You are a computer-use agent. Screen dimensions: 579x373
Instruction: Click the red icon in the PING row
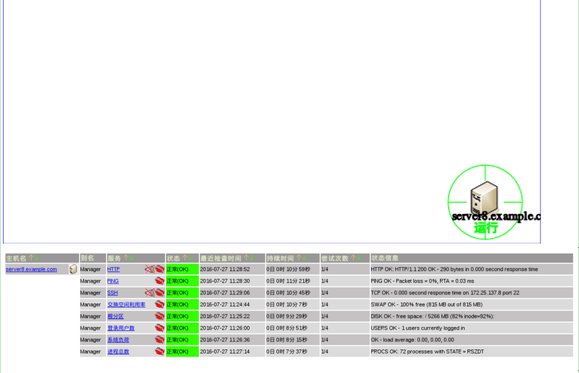[160, 281]
